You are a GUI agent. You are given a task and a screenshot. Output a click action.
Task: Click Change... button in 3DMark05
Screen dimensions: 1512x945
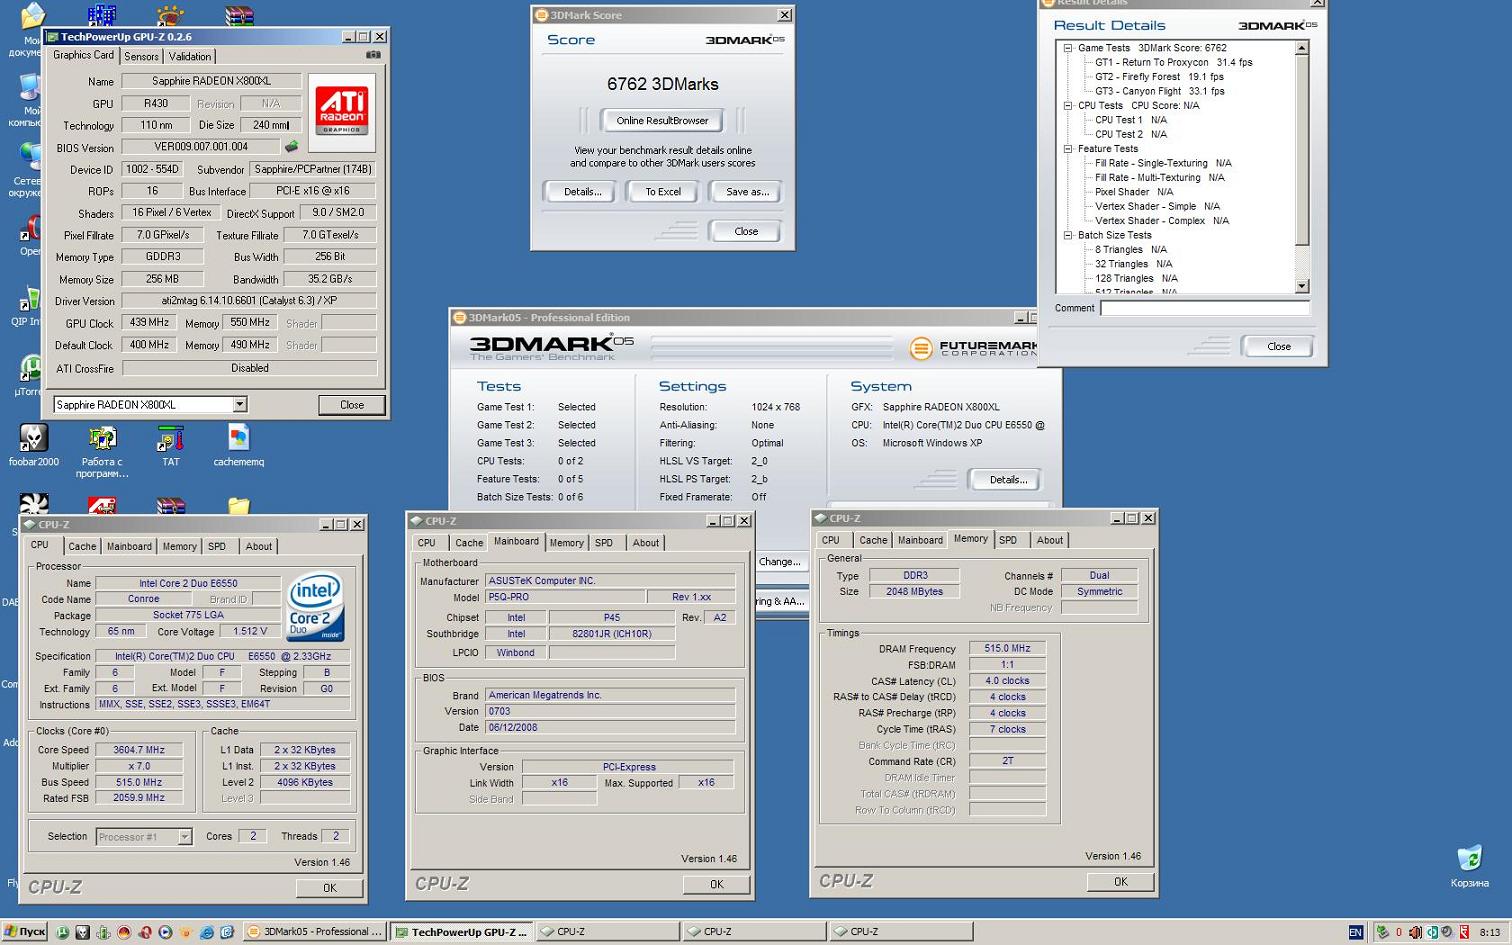pos(780,562)
